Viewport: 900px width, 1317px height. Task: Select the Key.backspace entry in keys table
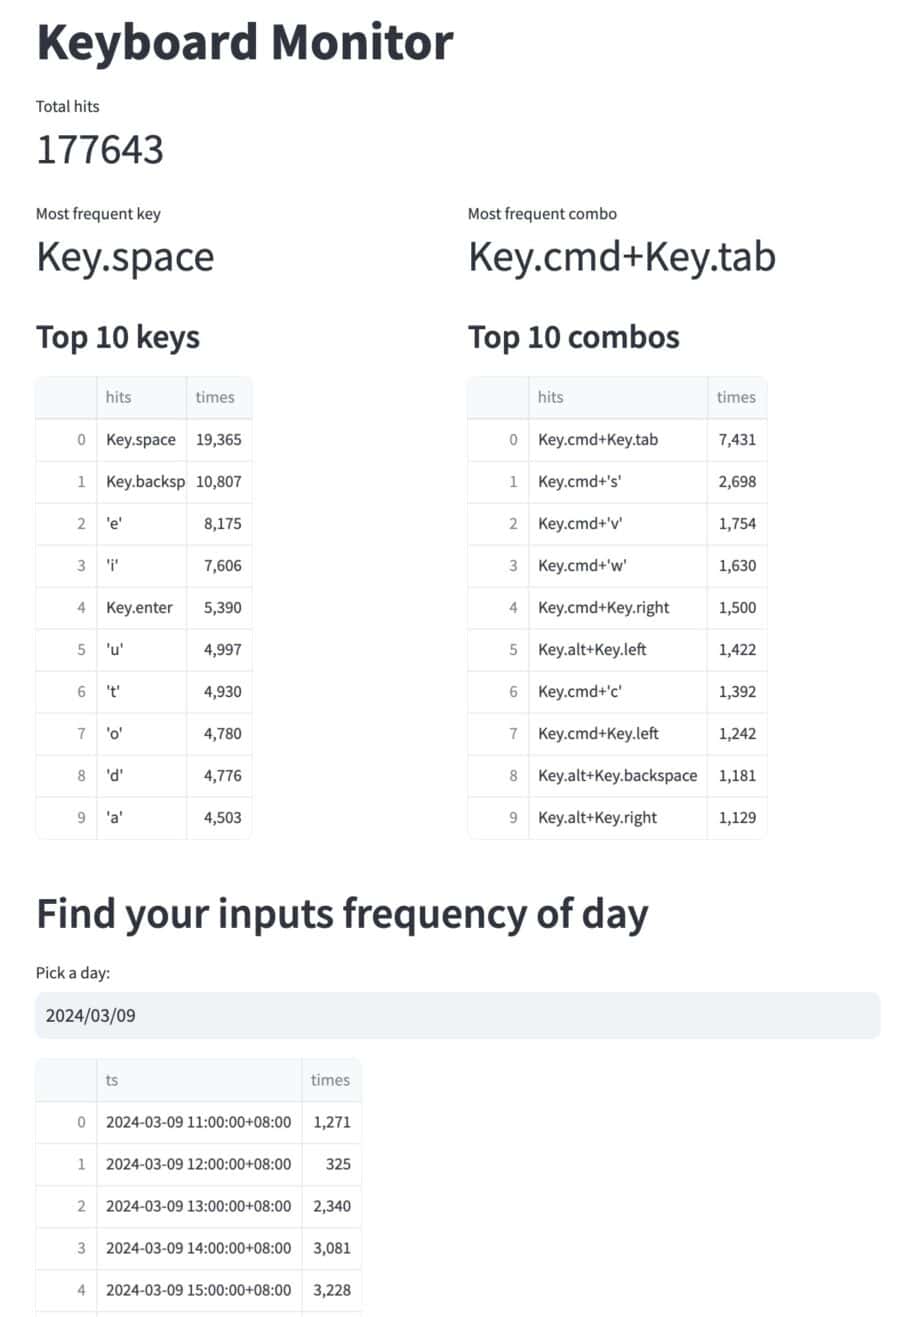(x=140, y=481)
